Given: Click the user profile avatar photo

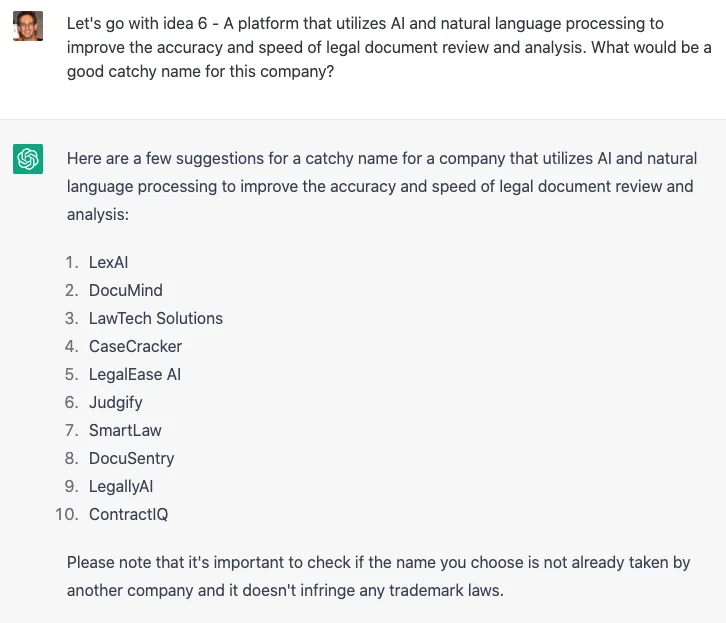Looking at the screenshot, I should pos(28,26).
